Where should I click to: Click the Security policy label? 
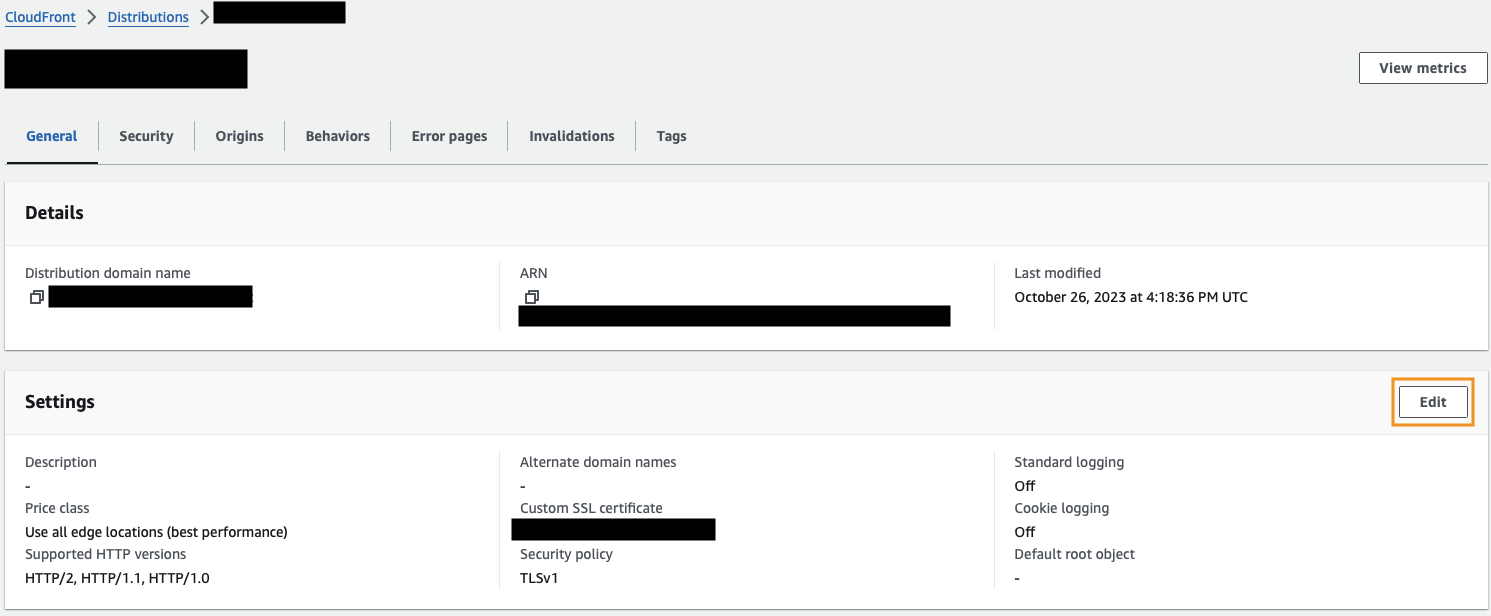click(566, 554)
